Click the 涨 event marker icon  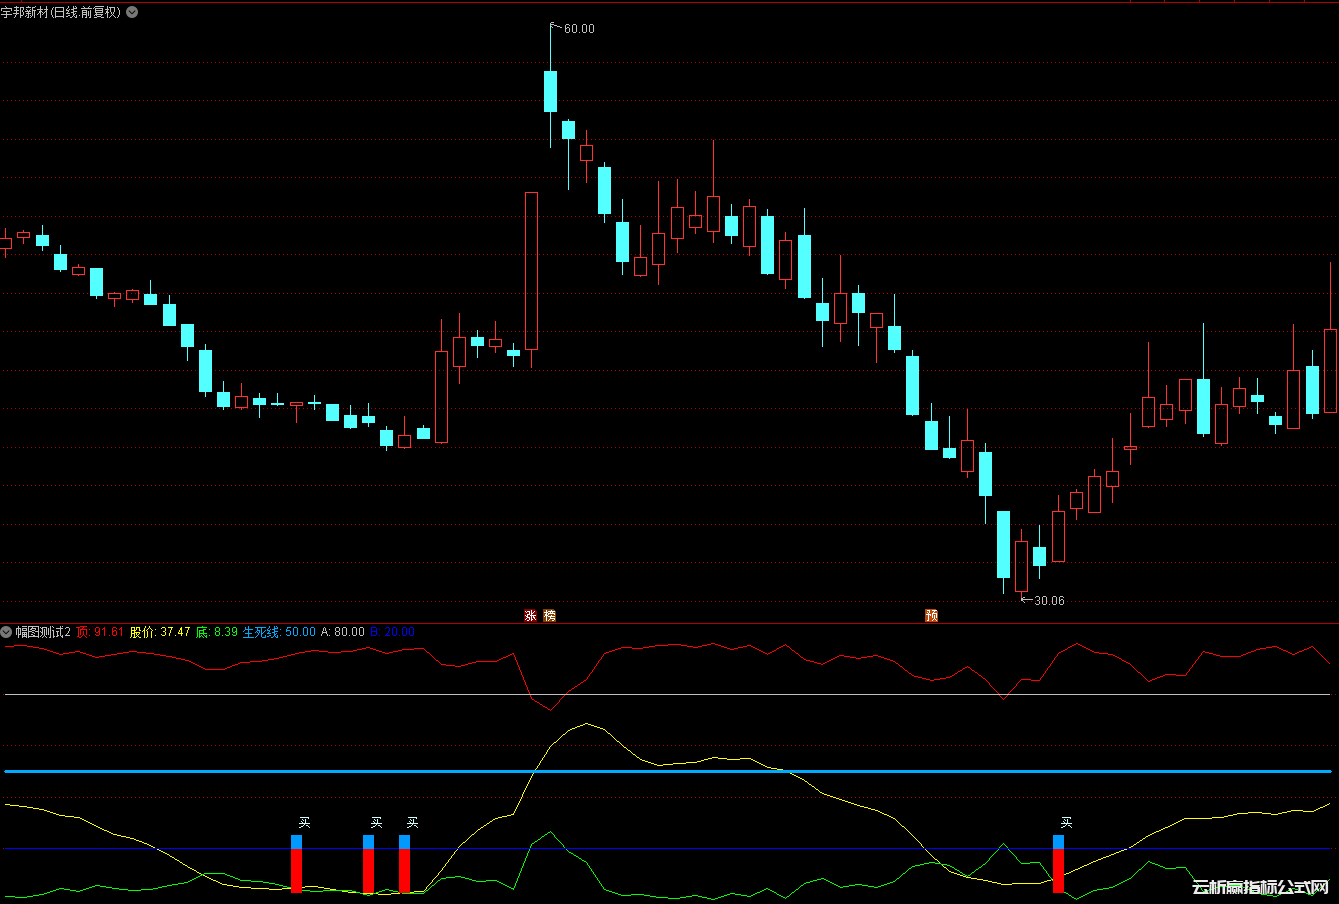(x=531, y=616)
